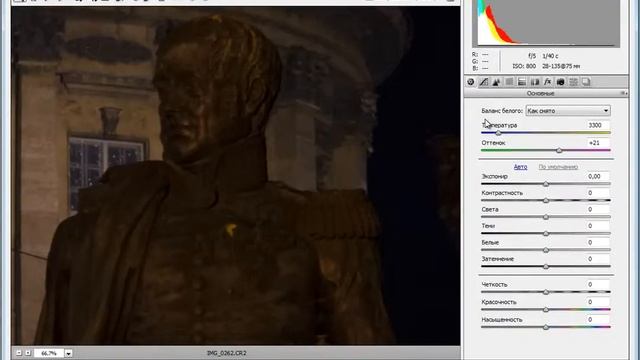640x360 pixels.
Task: Click the Оттенок value field +21
Action: [x=598, y=143]
